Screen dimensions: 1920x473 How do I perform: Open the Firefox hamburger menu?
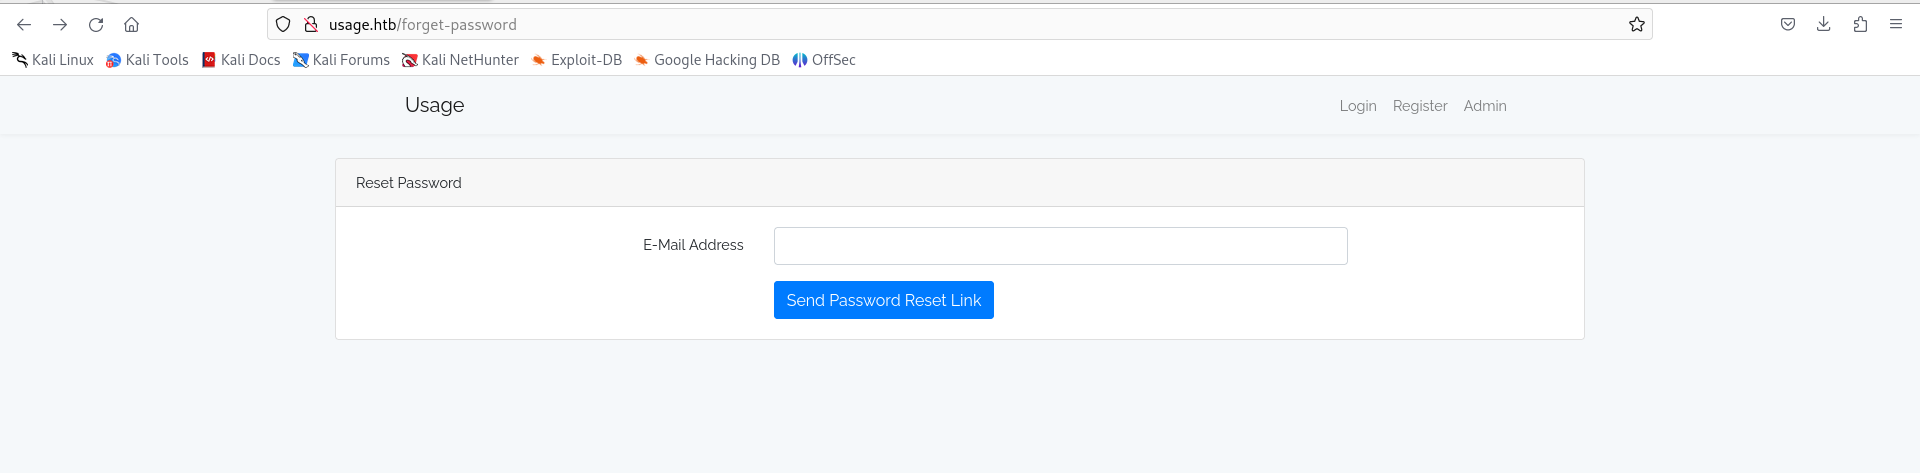tap(1896, 25)
